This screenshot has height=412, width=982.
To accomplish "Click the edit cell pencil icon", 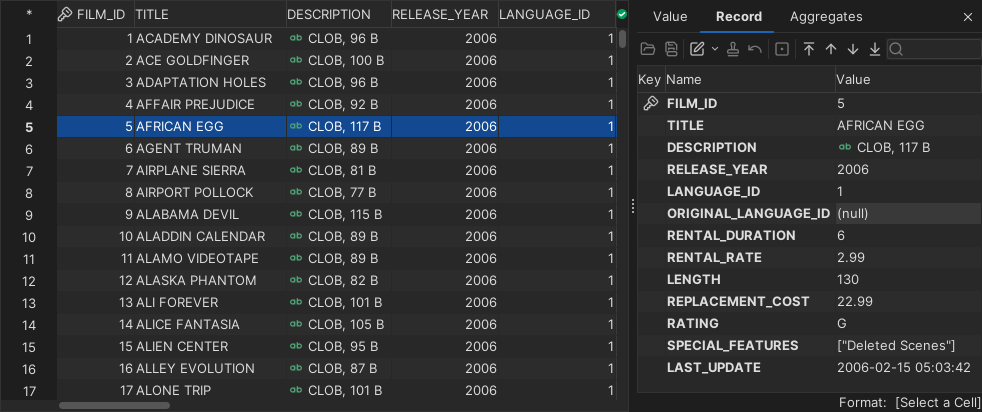I will point(697,49).
